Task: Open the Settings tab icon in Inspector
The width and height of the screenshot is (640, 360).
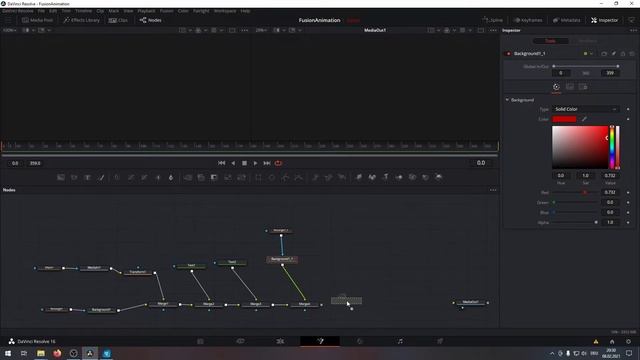Action: tap(583, 87)
